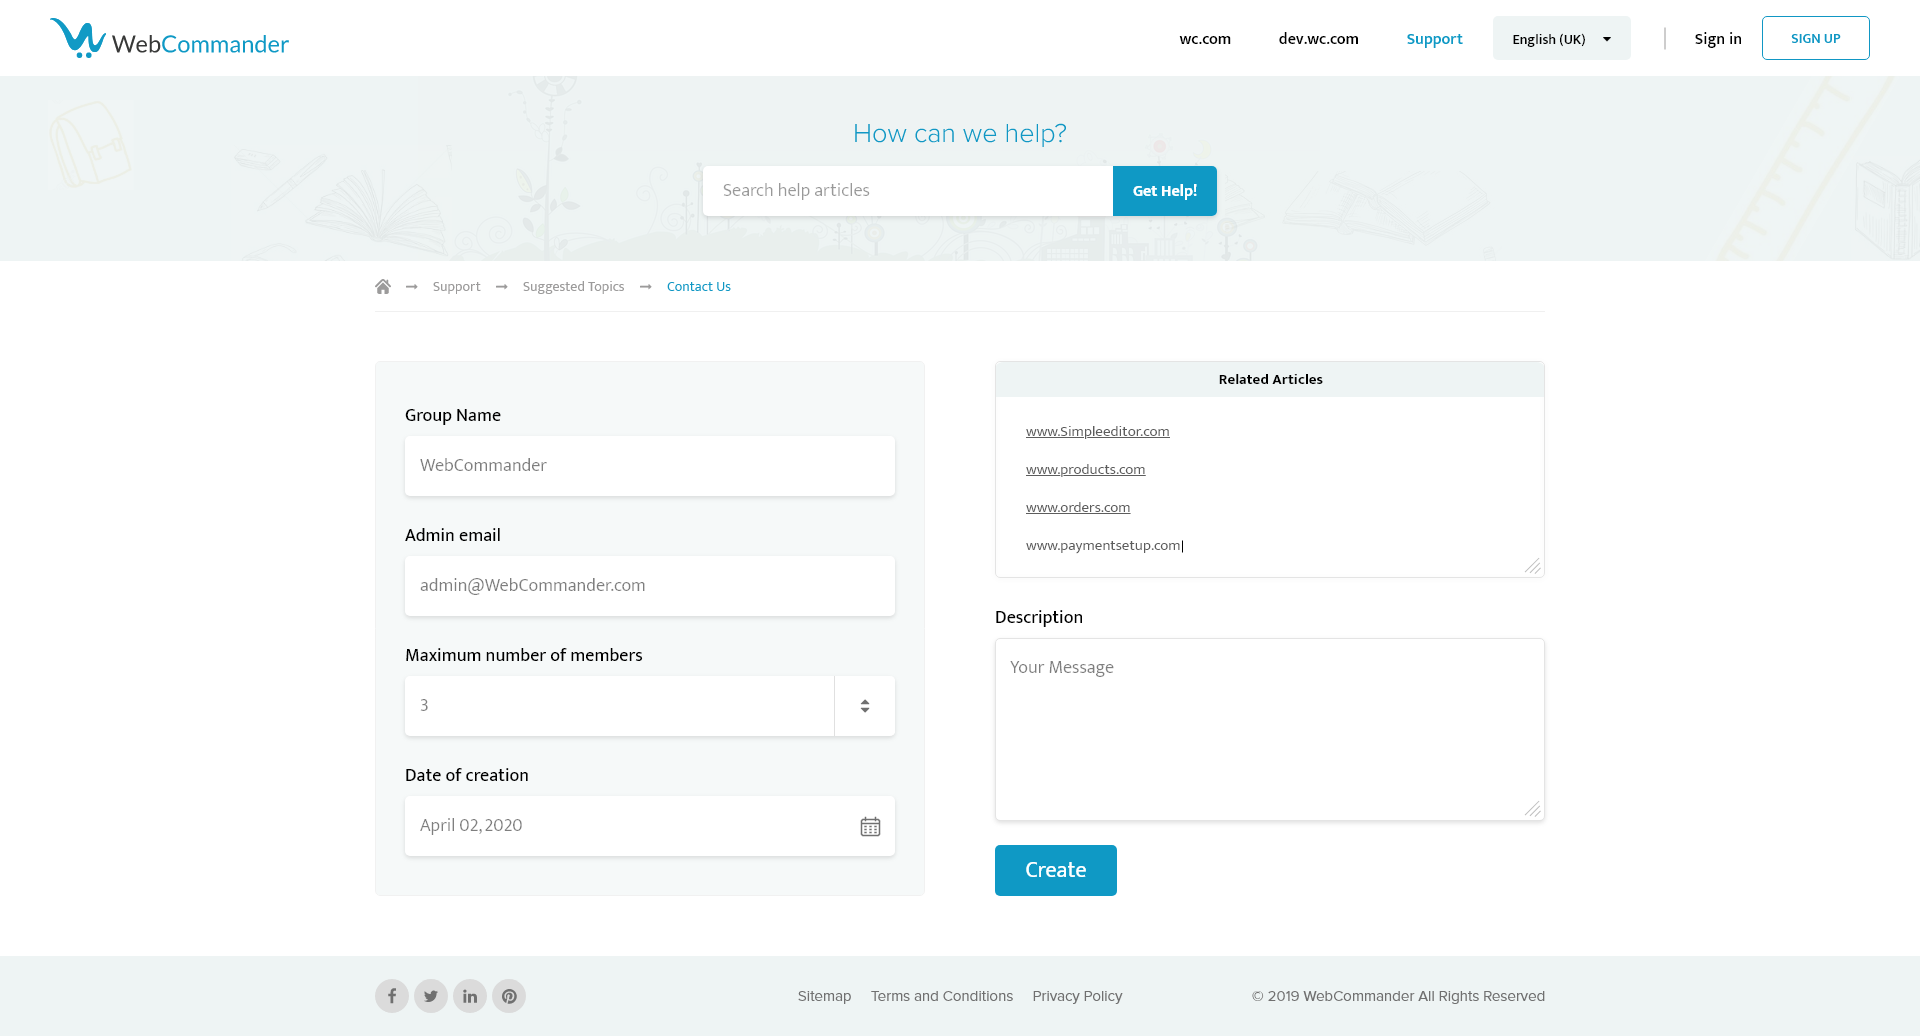This screenshot has width=1920, height=1036.
Task: Go to Suggested Topics breadcrumb
Action: point(573,287)
